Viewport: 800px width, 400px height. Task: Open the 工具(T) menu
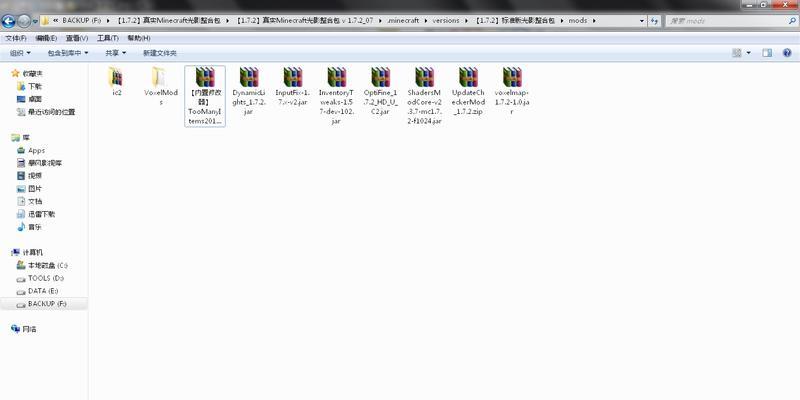tap(108, 38)
